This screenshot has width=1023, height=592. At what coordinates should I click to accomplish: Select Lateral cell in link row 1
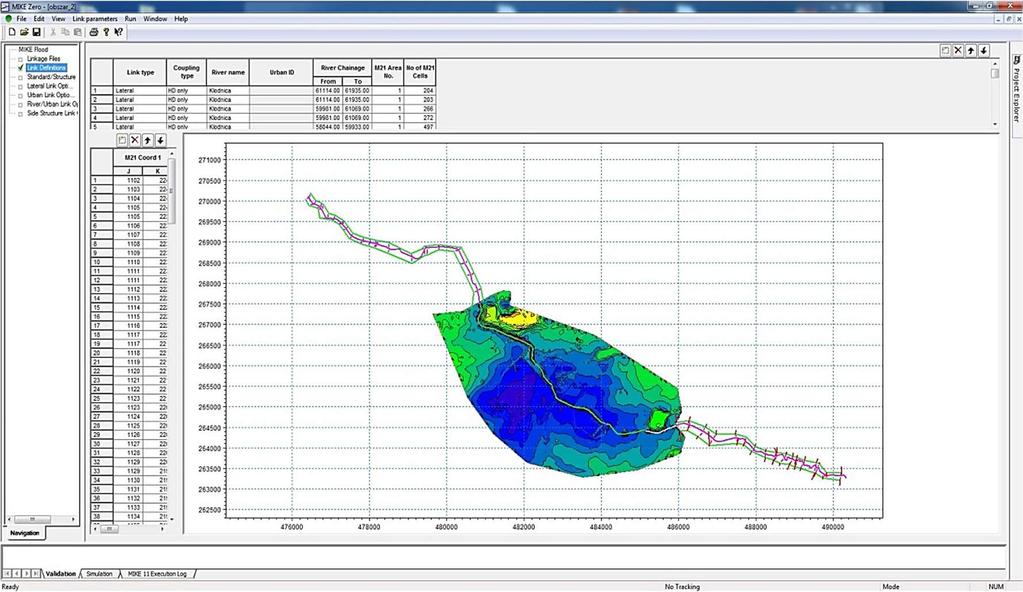[x=140, y=91]
